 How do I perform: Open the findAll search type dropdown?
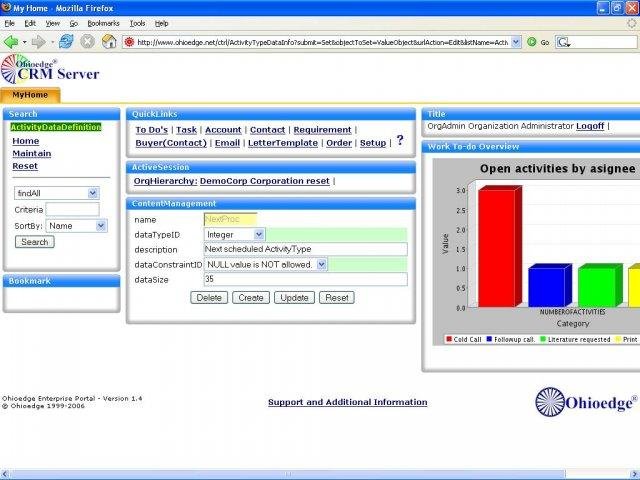(x=93, y=193)
